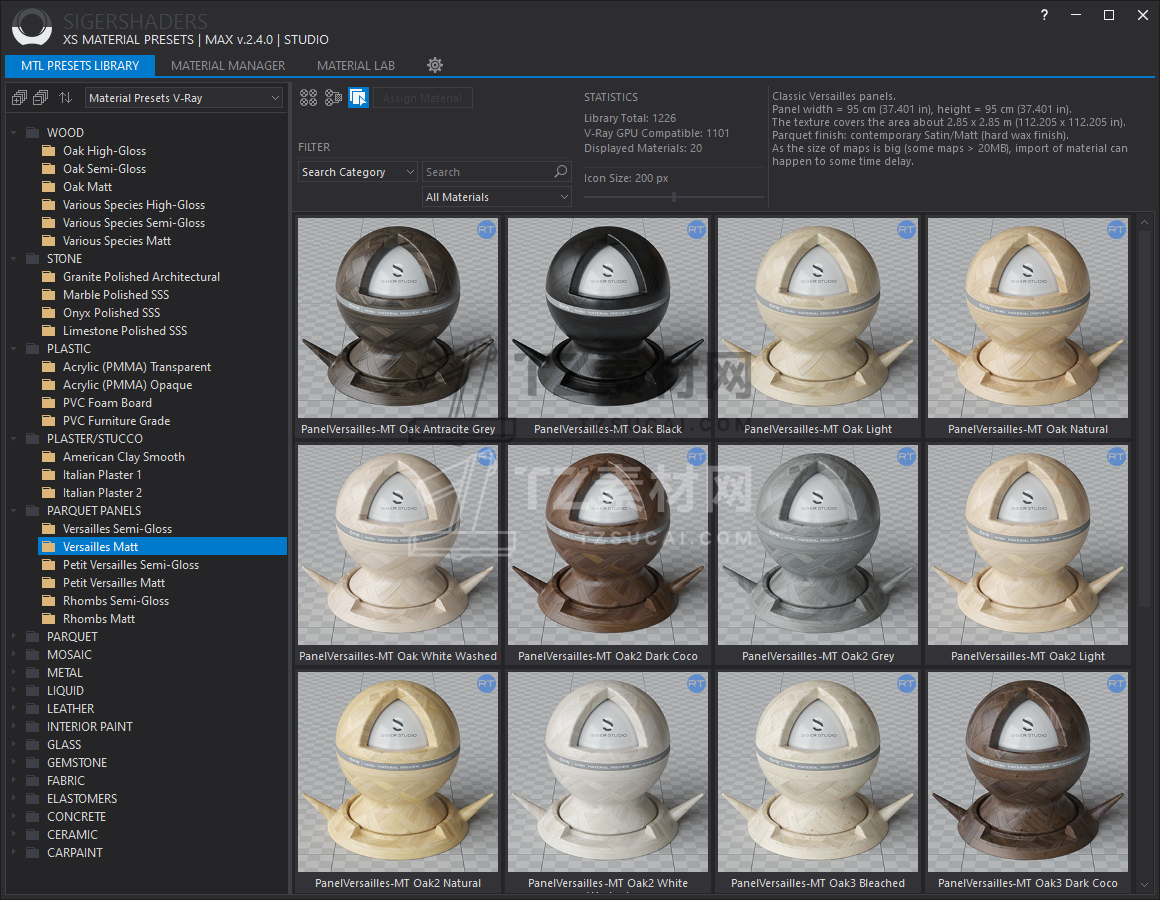1160x900 pixels.
Task: Toggle the blue highlighted selection-mode icon
Action: pos(359,98)
